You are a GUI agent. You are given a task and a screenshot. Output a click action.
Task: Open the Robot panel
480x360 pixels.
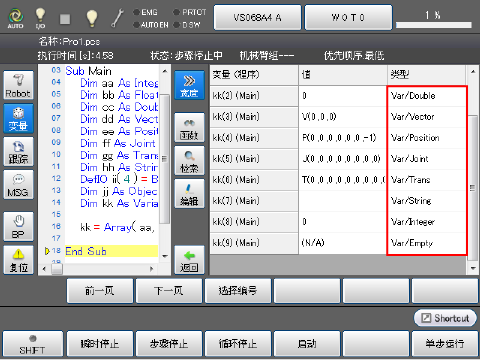point(18,85)
